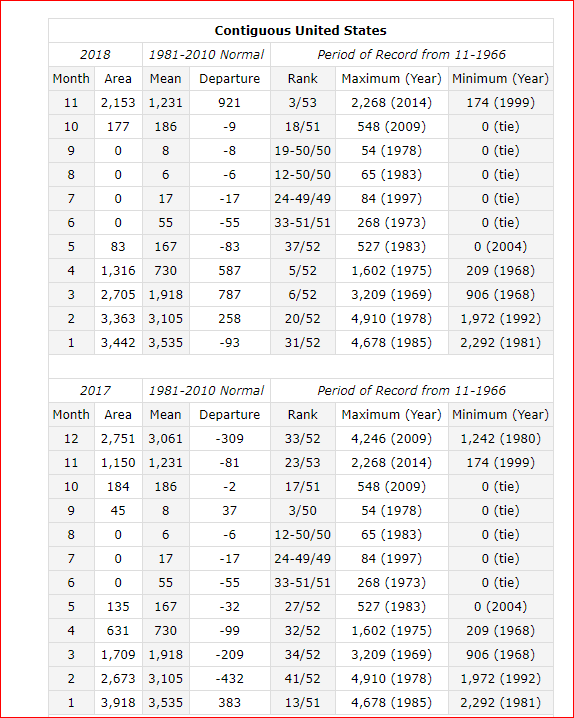This screenshot has height=718, width=574.
Task: Click 2017 September area value 45
Action: coord(118,511)
